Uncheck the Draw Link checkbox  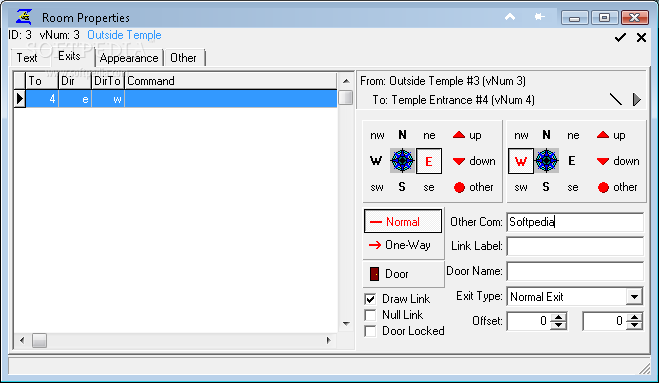pyautogui.click(x=370, y=299)
